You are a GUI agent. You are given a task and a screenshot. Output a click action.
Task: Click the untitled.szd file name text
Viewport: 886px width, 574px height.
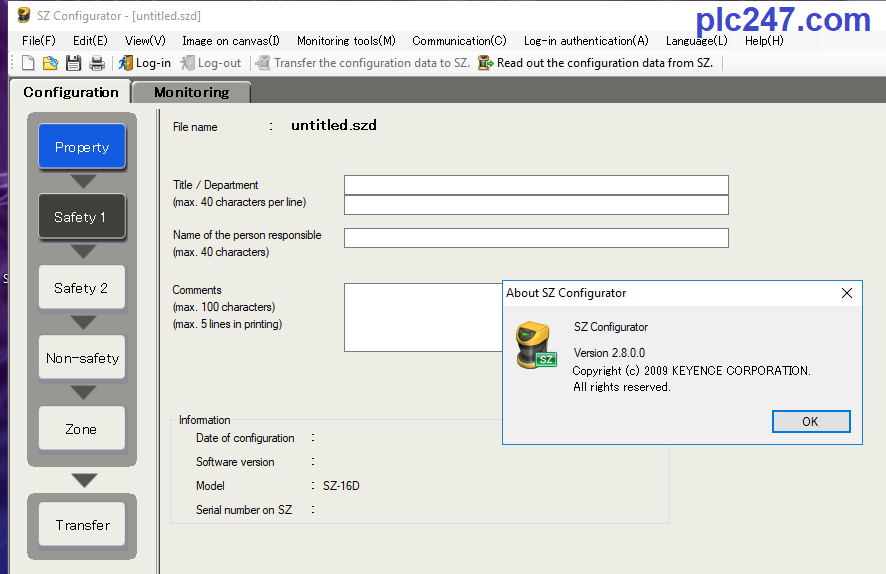click(334, 125)
